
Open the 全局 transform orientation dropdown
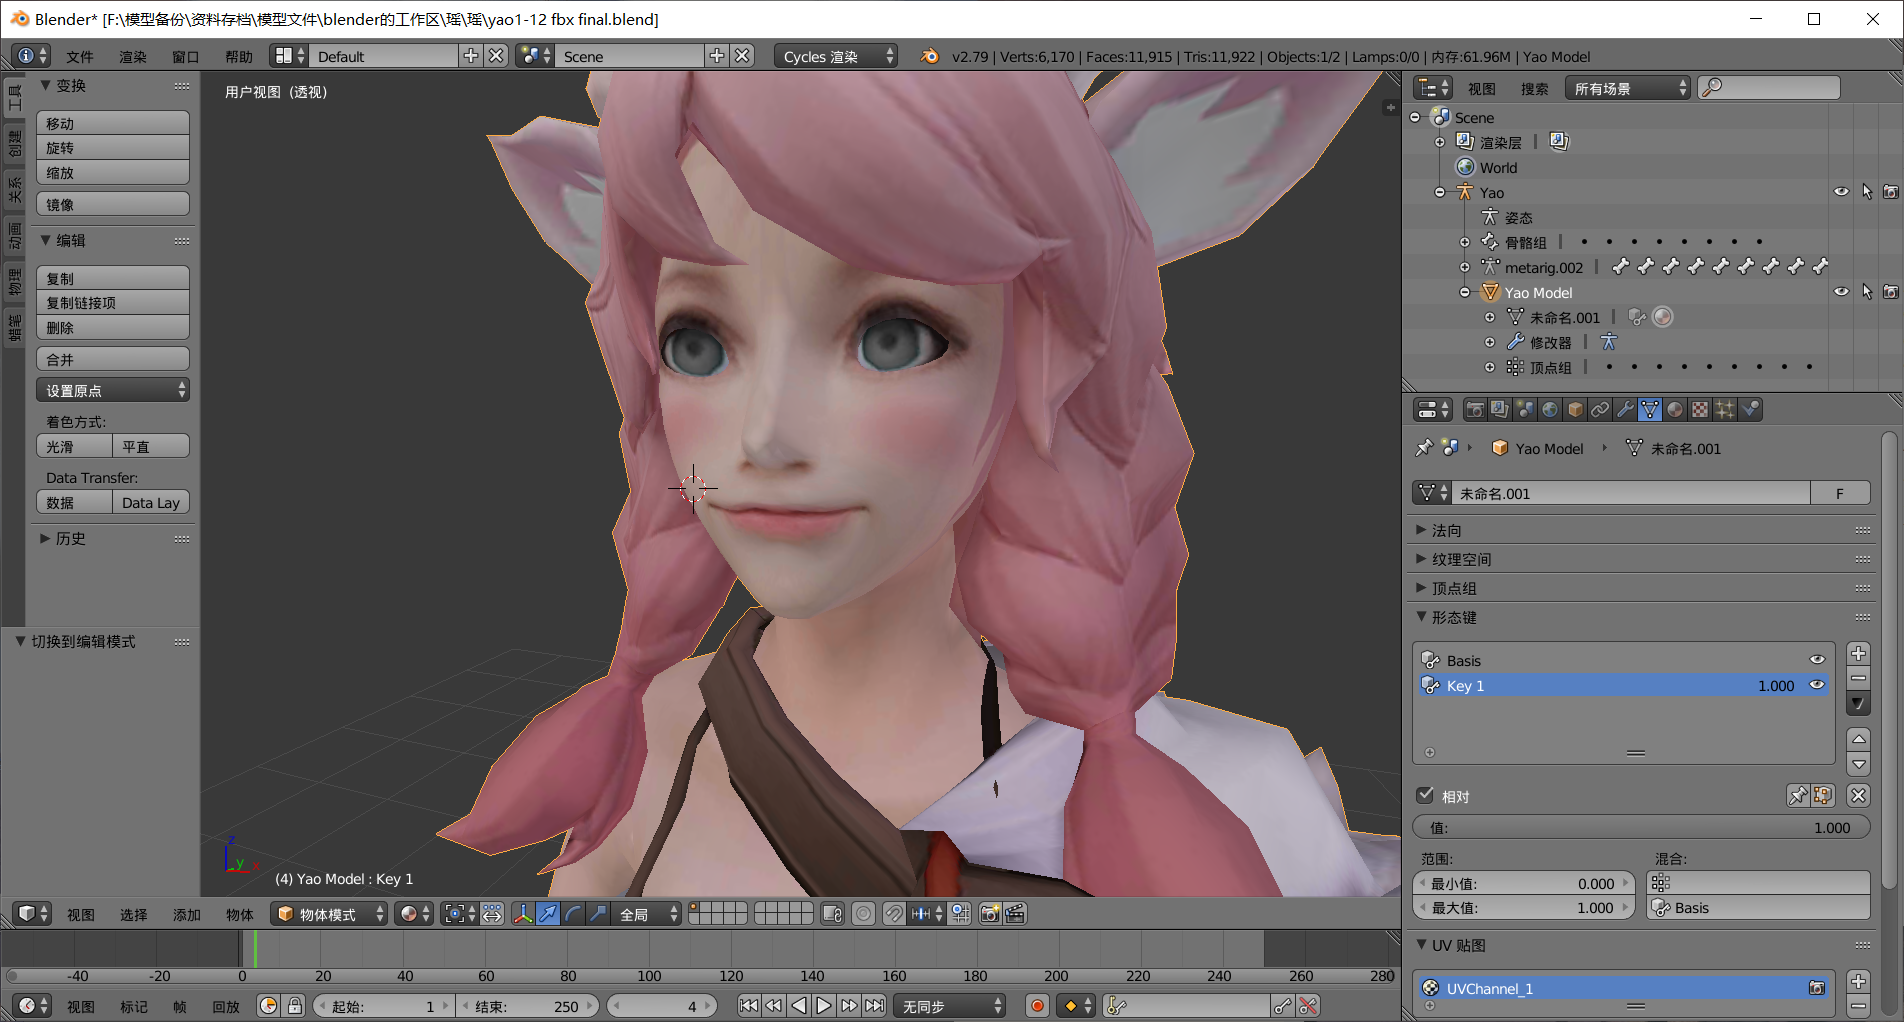coord(647,913)
